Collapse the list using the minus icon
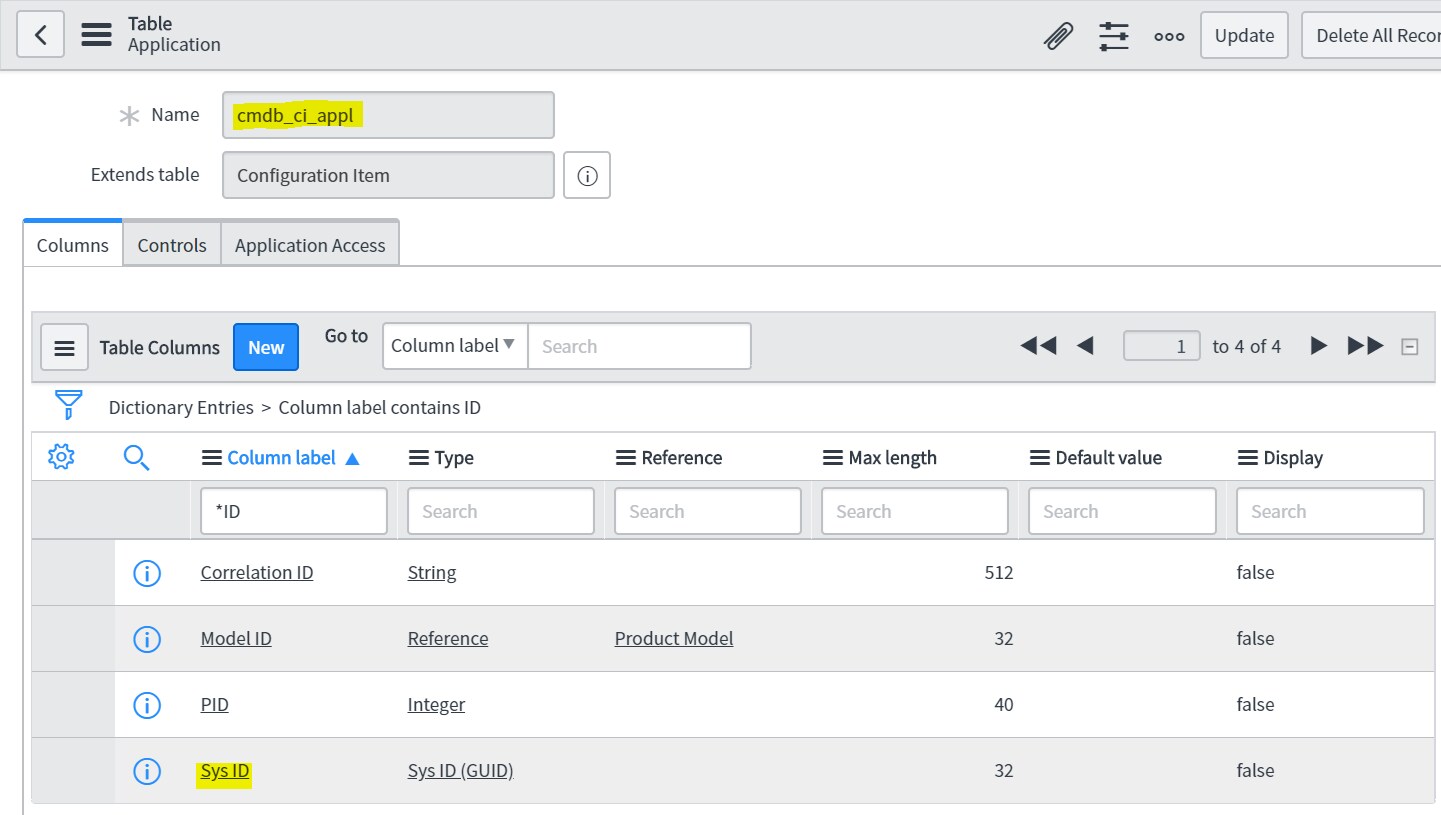 [x=1410, y=346]
